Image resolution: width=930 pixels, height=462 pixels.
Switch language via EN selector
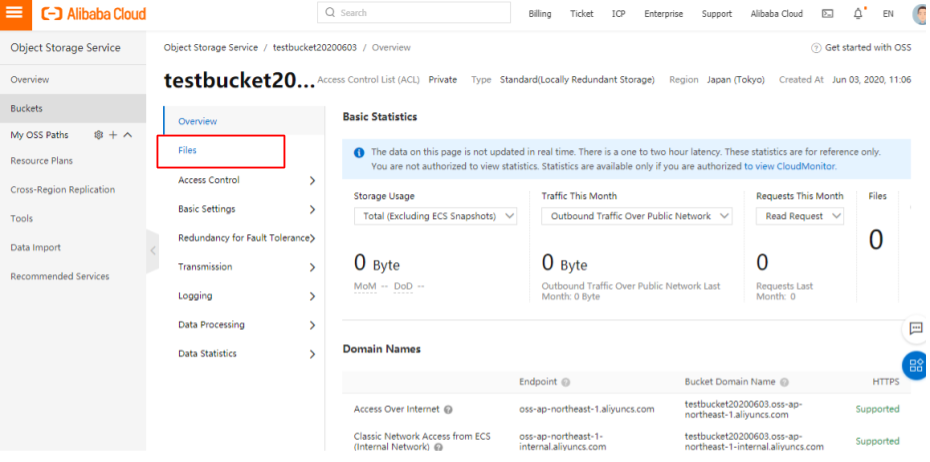point(888,14)
